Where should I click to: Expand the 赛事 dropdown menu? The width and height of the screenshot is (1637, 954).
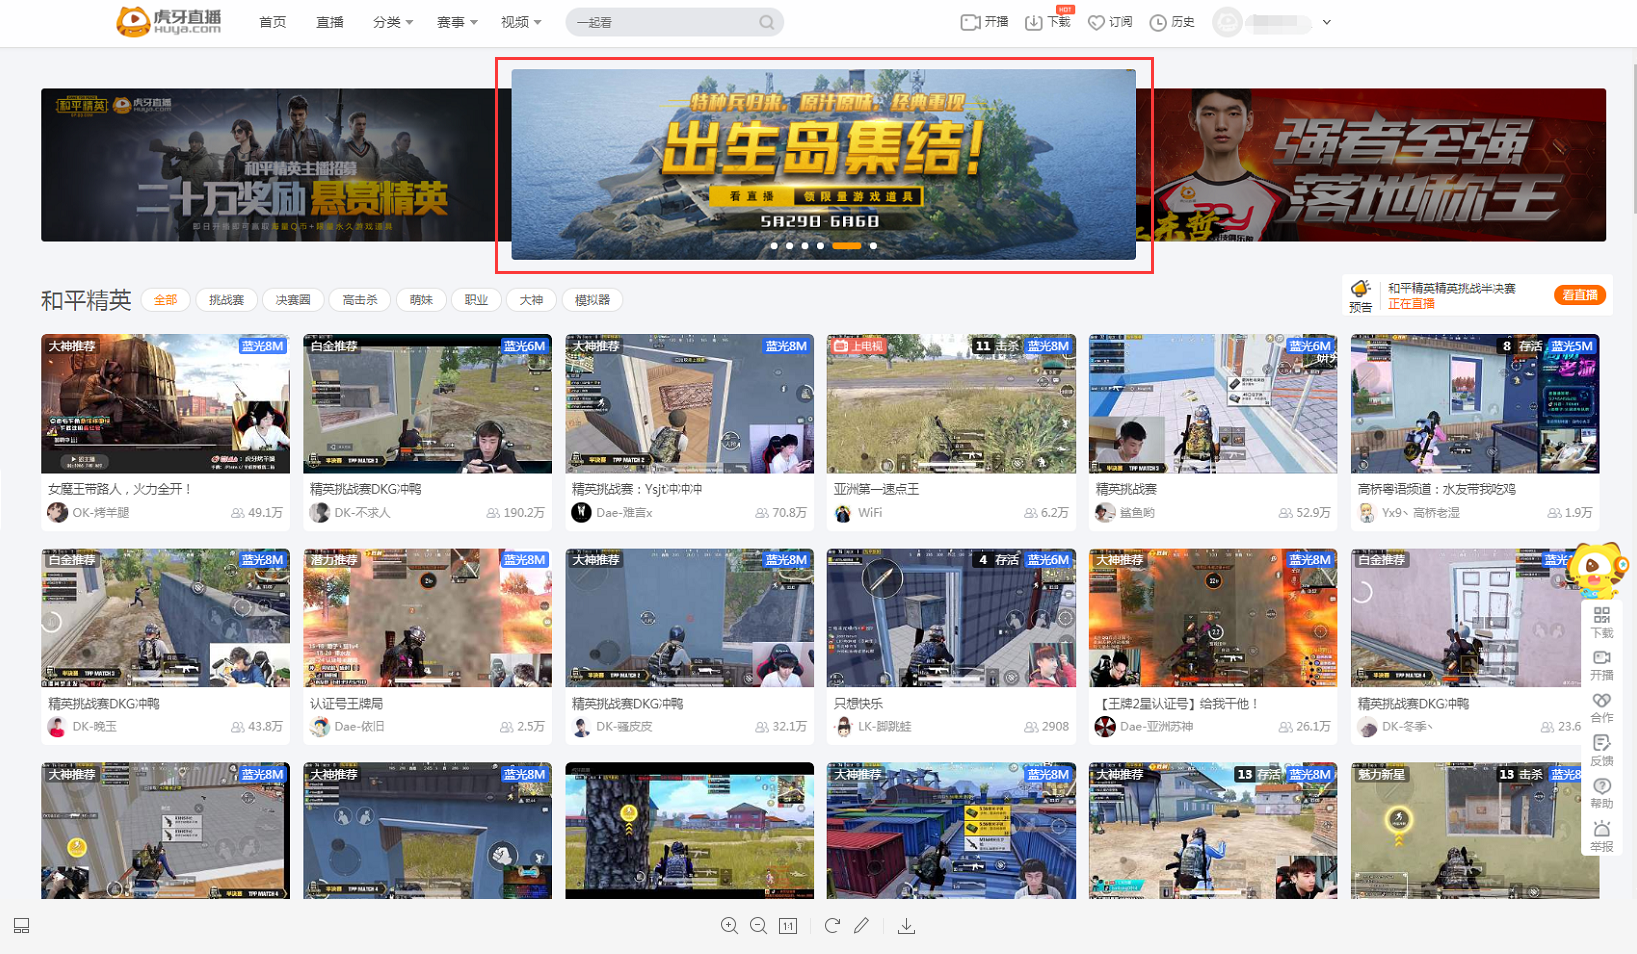pyautogui.click(x=456, y=22)
